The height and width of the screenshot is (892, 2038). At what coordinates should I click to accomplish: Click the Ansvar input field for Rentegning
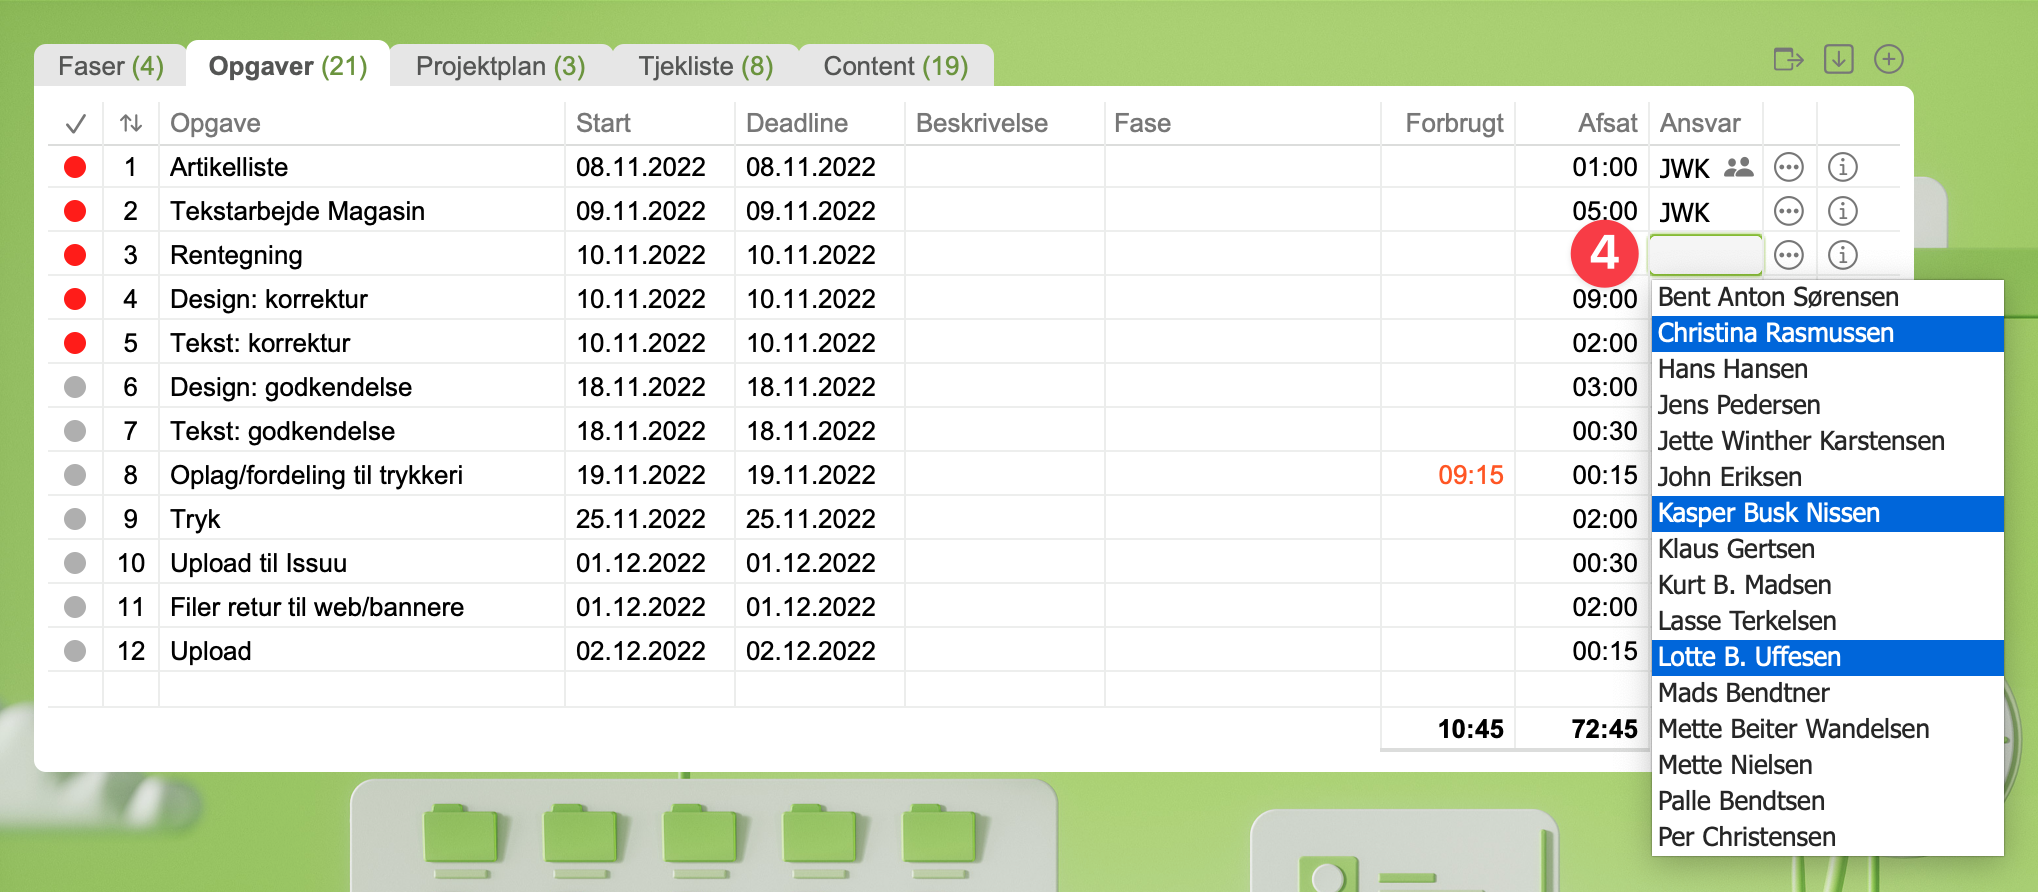(1705, 256)
